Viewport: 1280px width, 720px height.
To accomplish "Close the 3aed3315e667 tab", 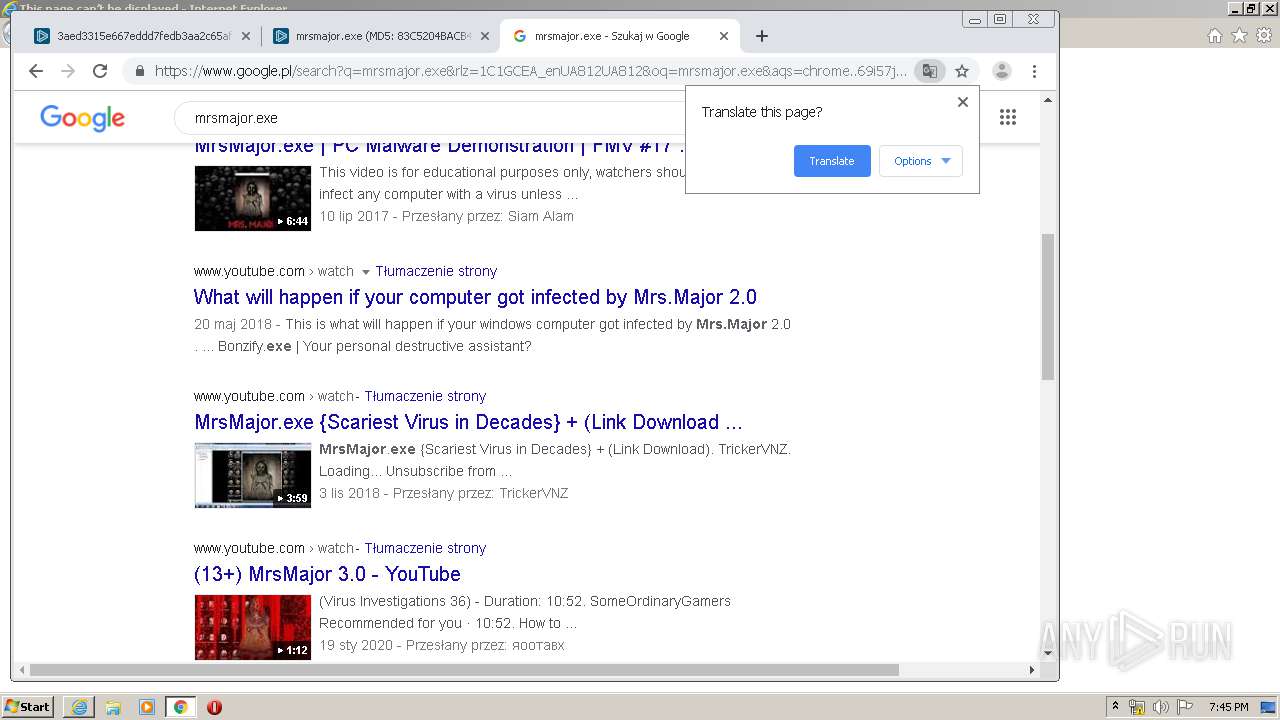I will [246, 36].
